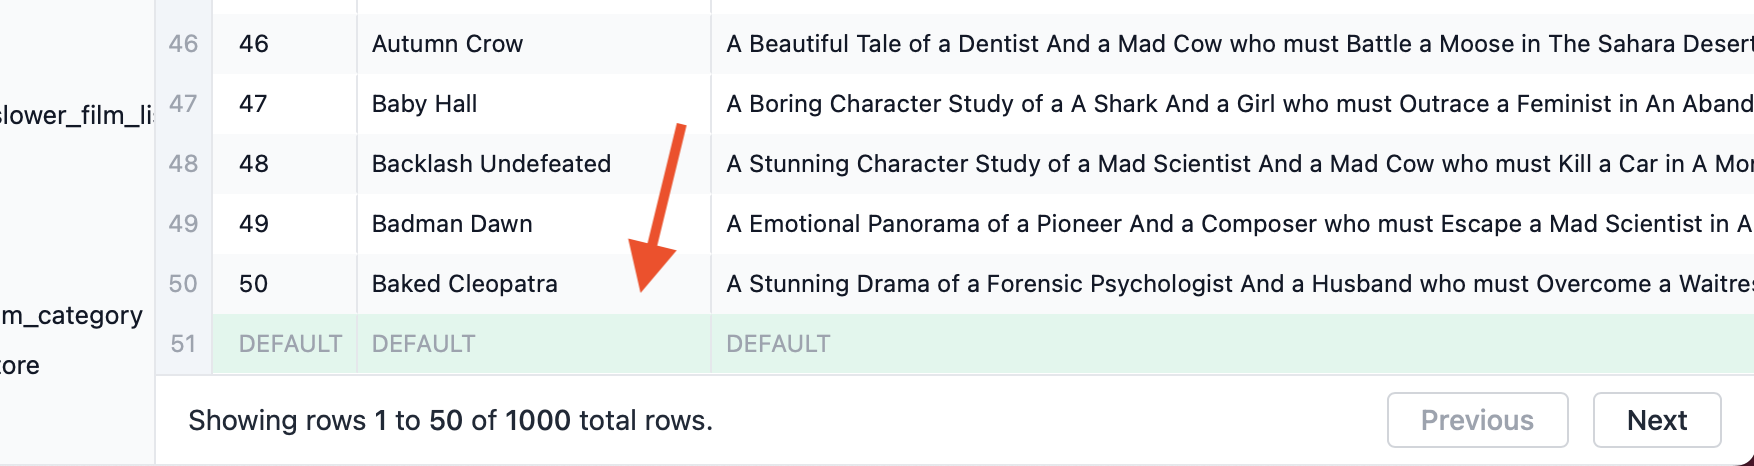Select the Baked Cleopatra title cell
Image resolution: width=1754 pixels, height=466 pixels.
(534, 284)
